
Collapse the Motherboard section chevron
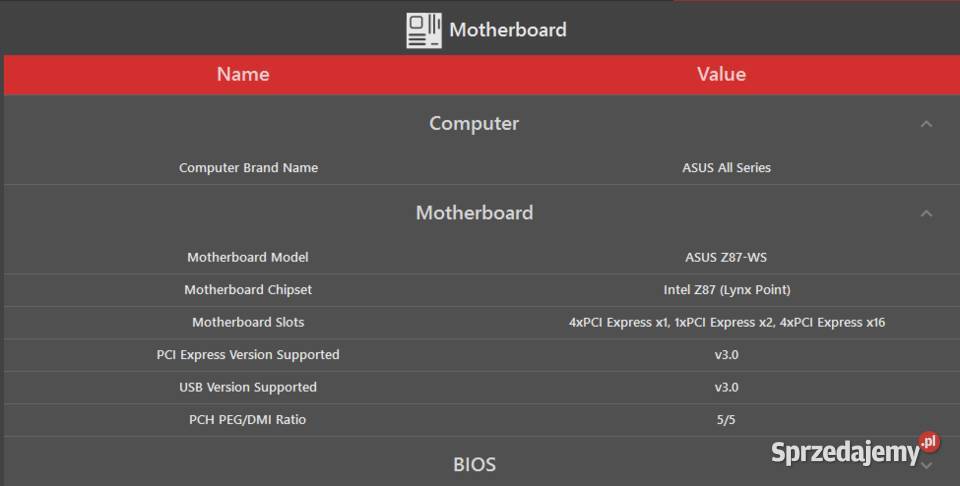pyautogui.click(x=926, y=214)
